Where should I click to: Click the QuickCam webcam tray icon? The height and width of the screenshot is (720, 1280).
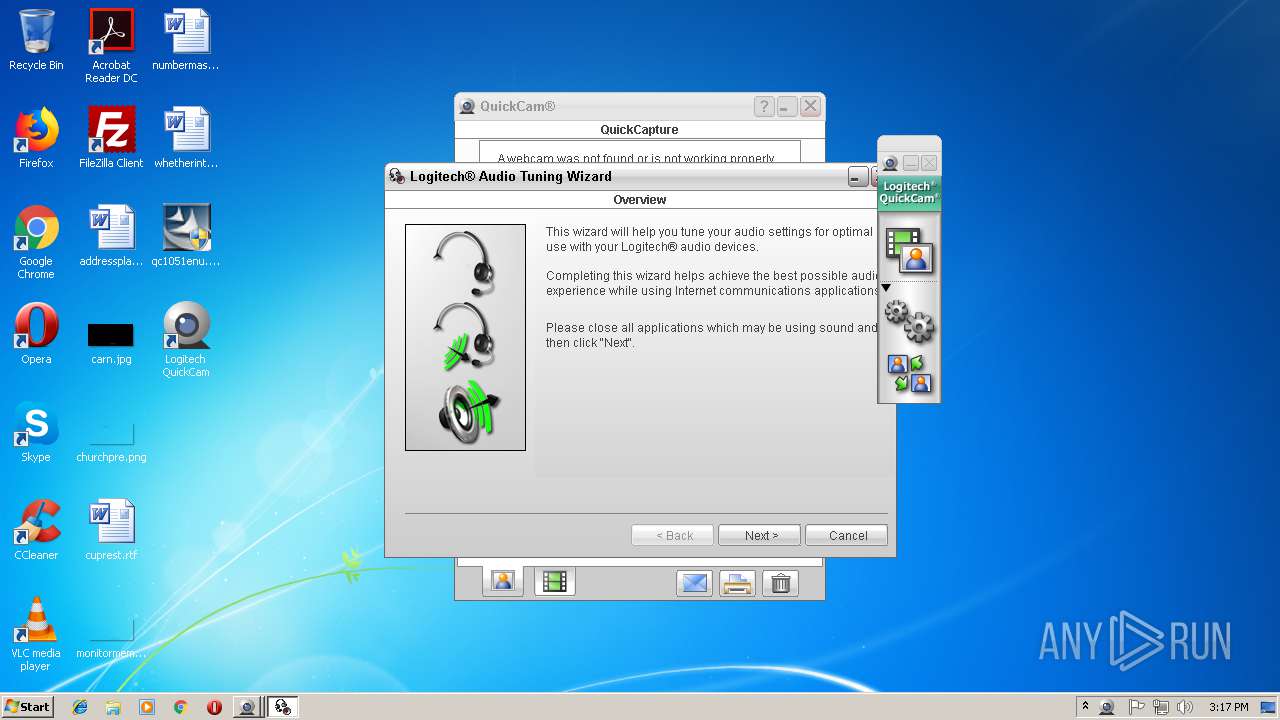(x=1107, y=707)
